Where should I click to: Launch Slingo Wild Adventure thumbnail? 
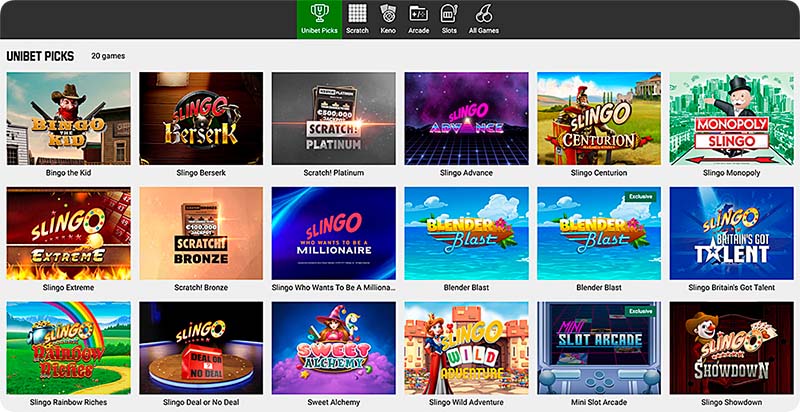click(466, 348)
